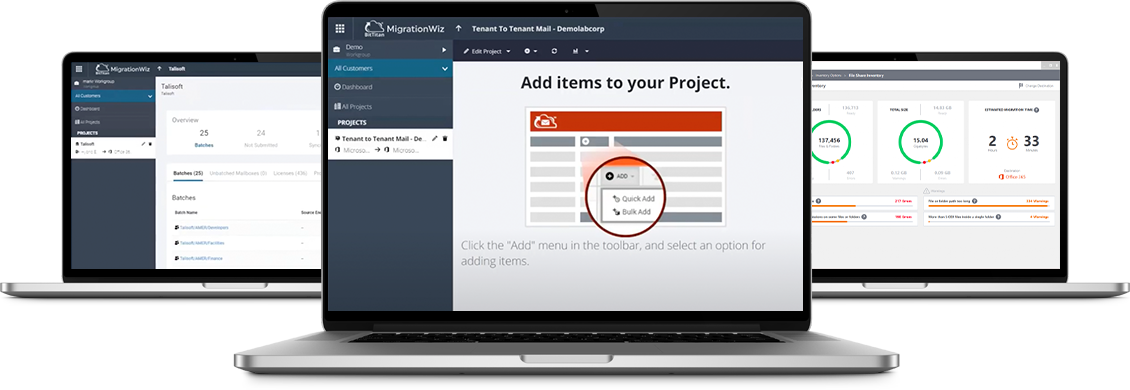Open the apps grid icon on center laptop
Image resolution: width=1130 pixels, height=390 pixels.
point(340,29)
